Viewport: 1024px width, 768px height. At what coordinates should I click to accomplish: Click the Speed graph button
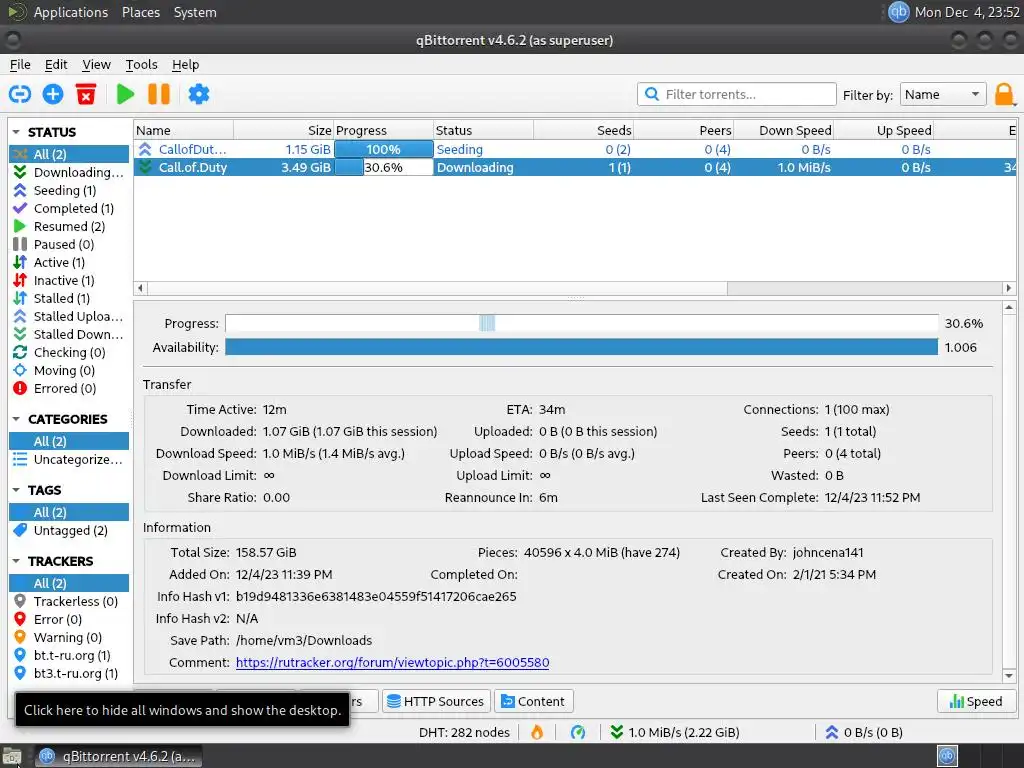(976, 701)
